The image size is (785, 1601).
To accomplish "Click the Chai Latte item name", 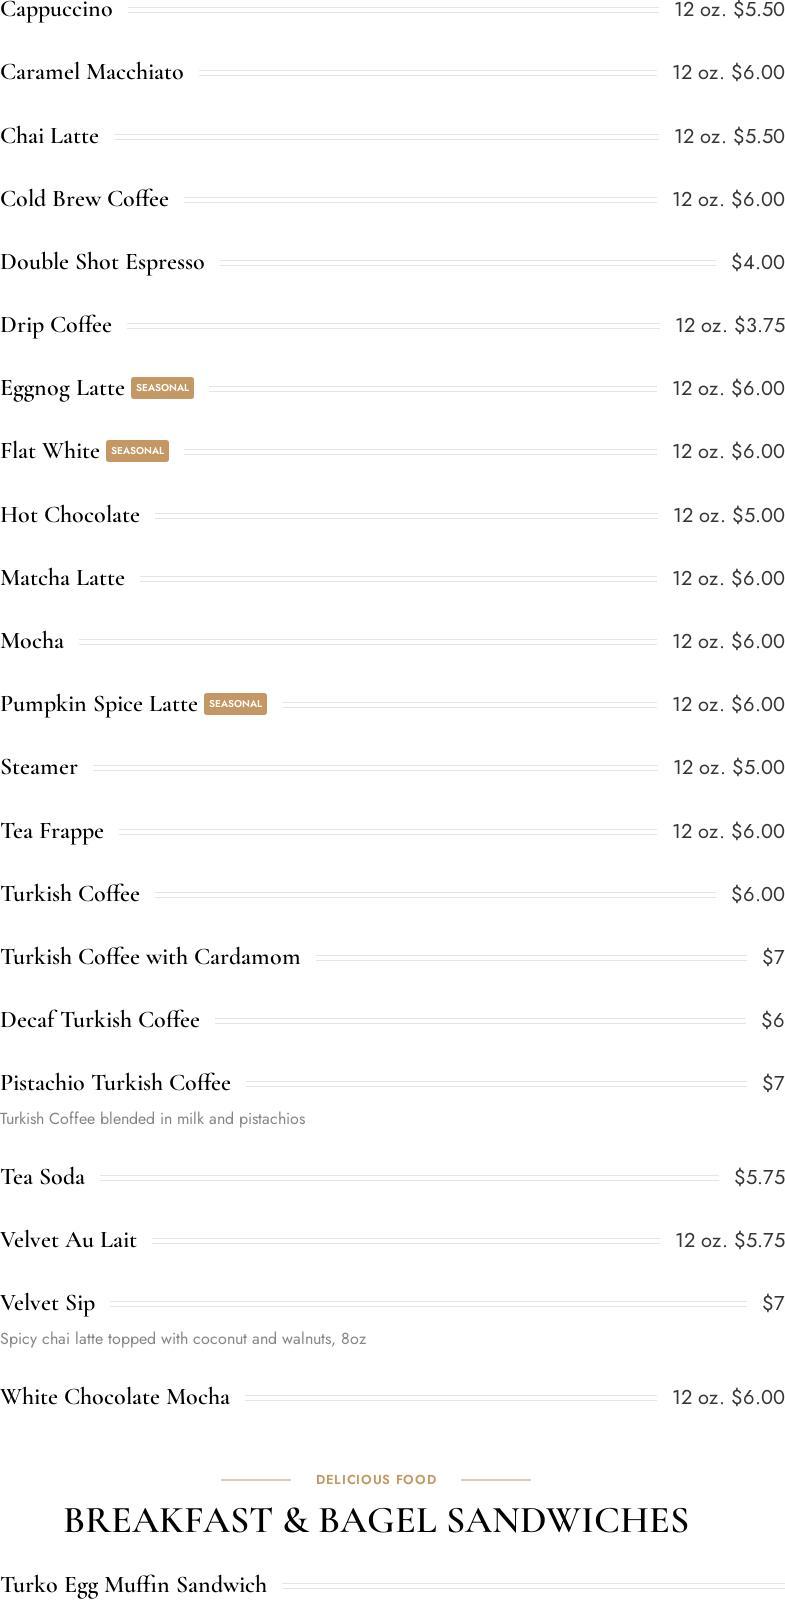I will click(x=50, y=136).
